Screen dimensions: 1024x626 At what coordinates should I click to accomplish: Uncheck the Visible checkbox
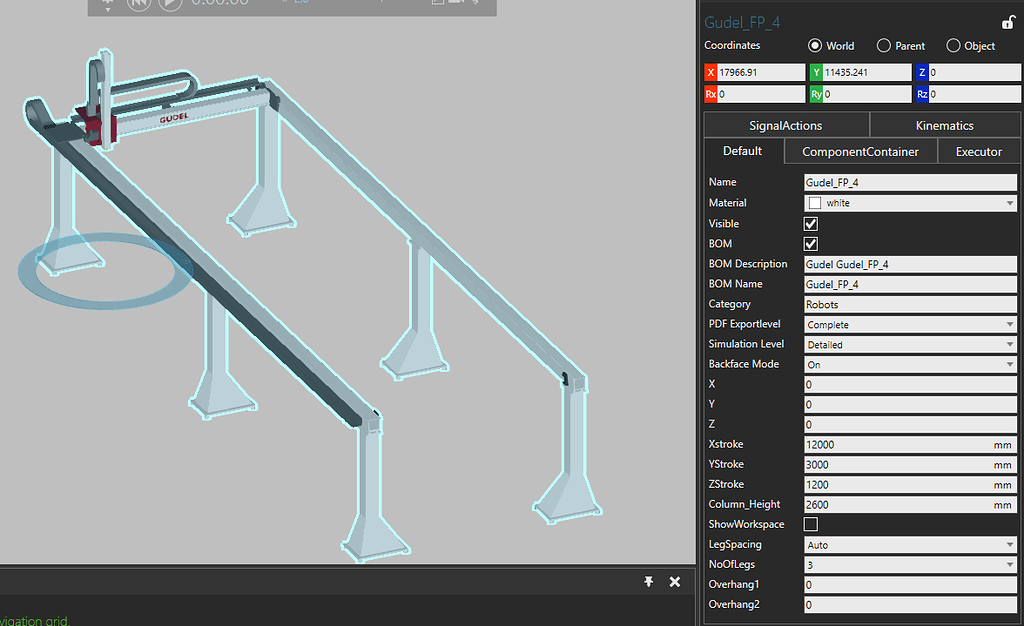(x=810, y=223)
